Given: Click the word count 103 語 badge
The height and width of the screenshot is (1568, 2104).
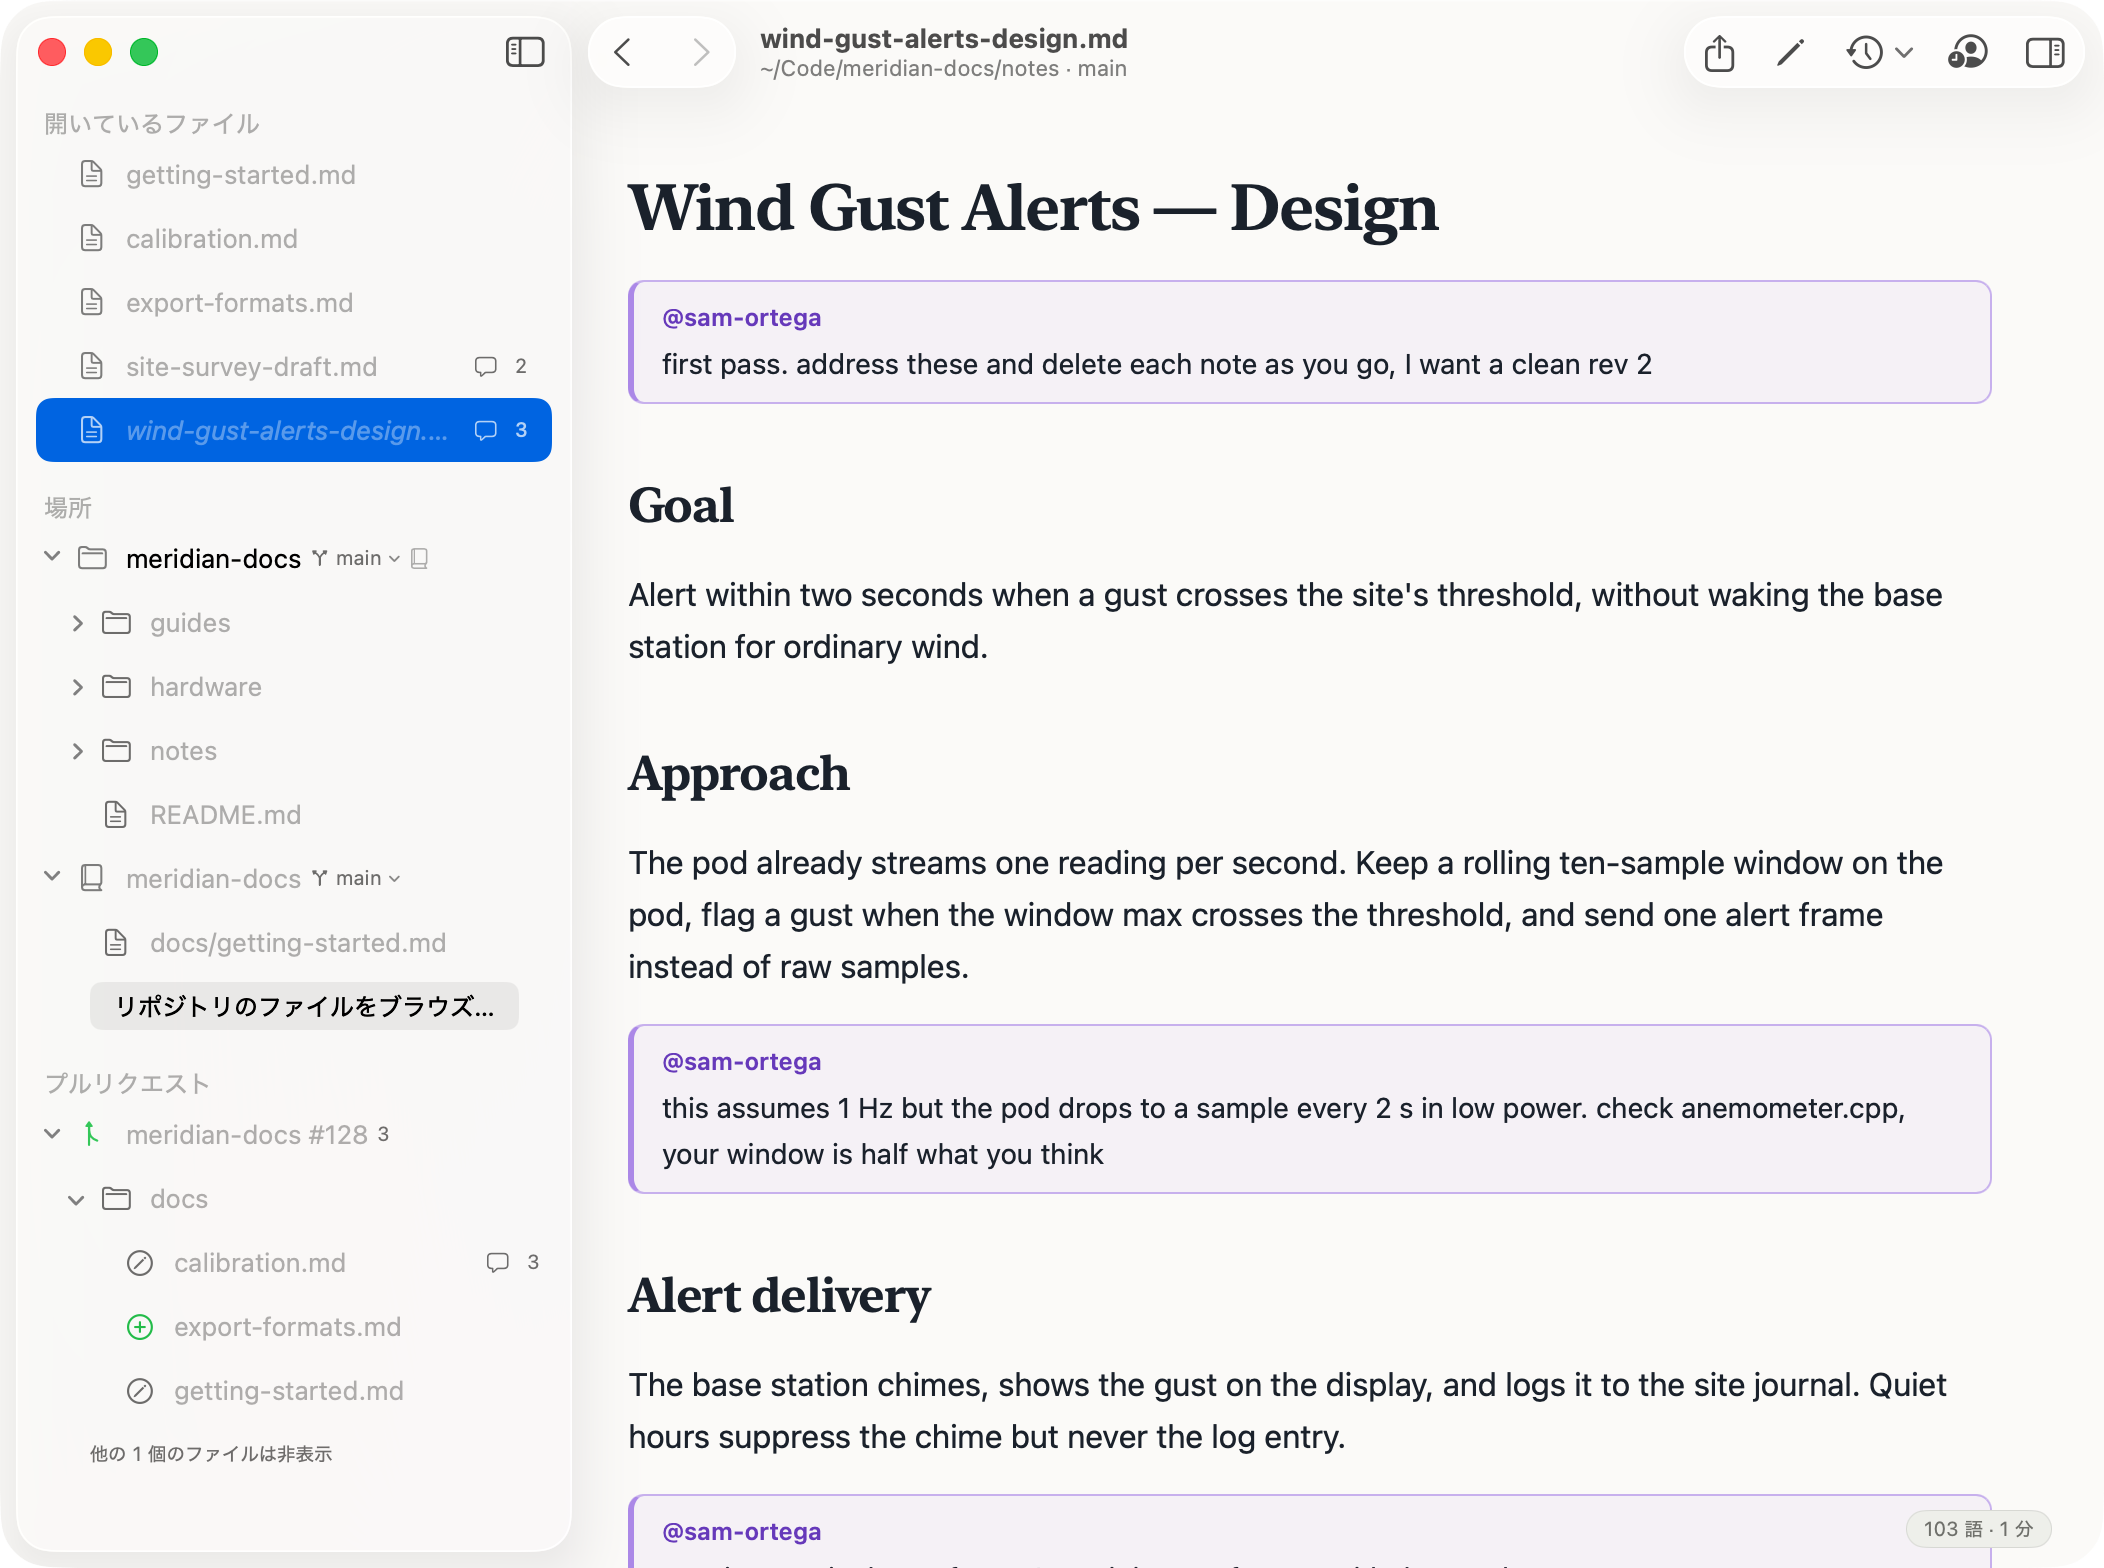Looking at the screenshot, I should (1978, 1529).
